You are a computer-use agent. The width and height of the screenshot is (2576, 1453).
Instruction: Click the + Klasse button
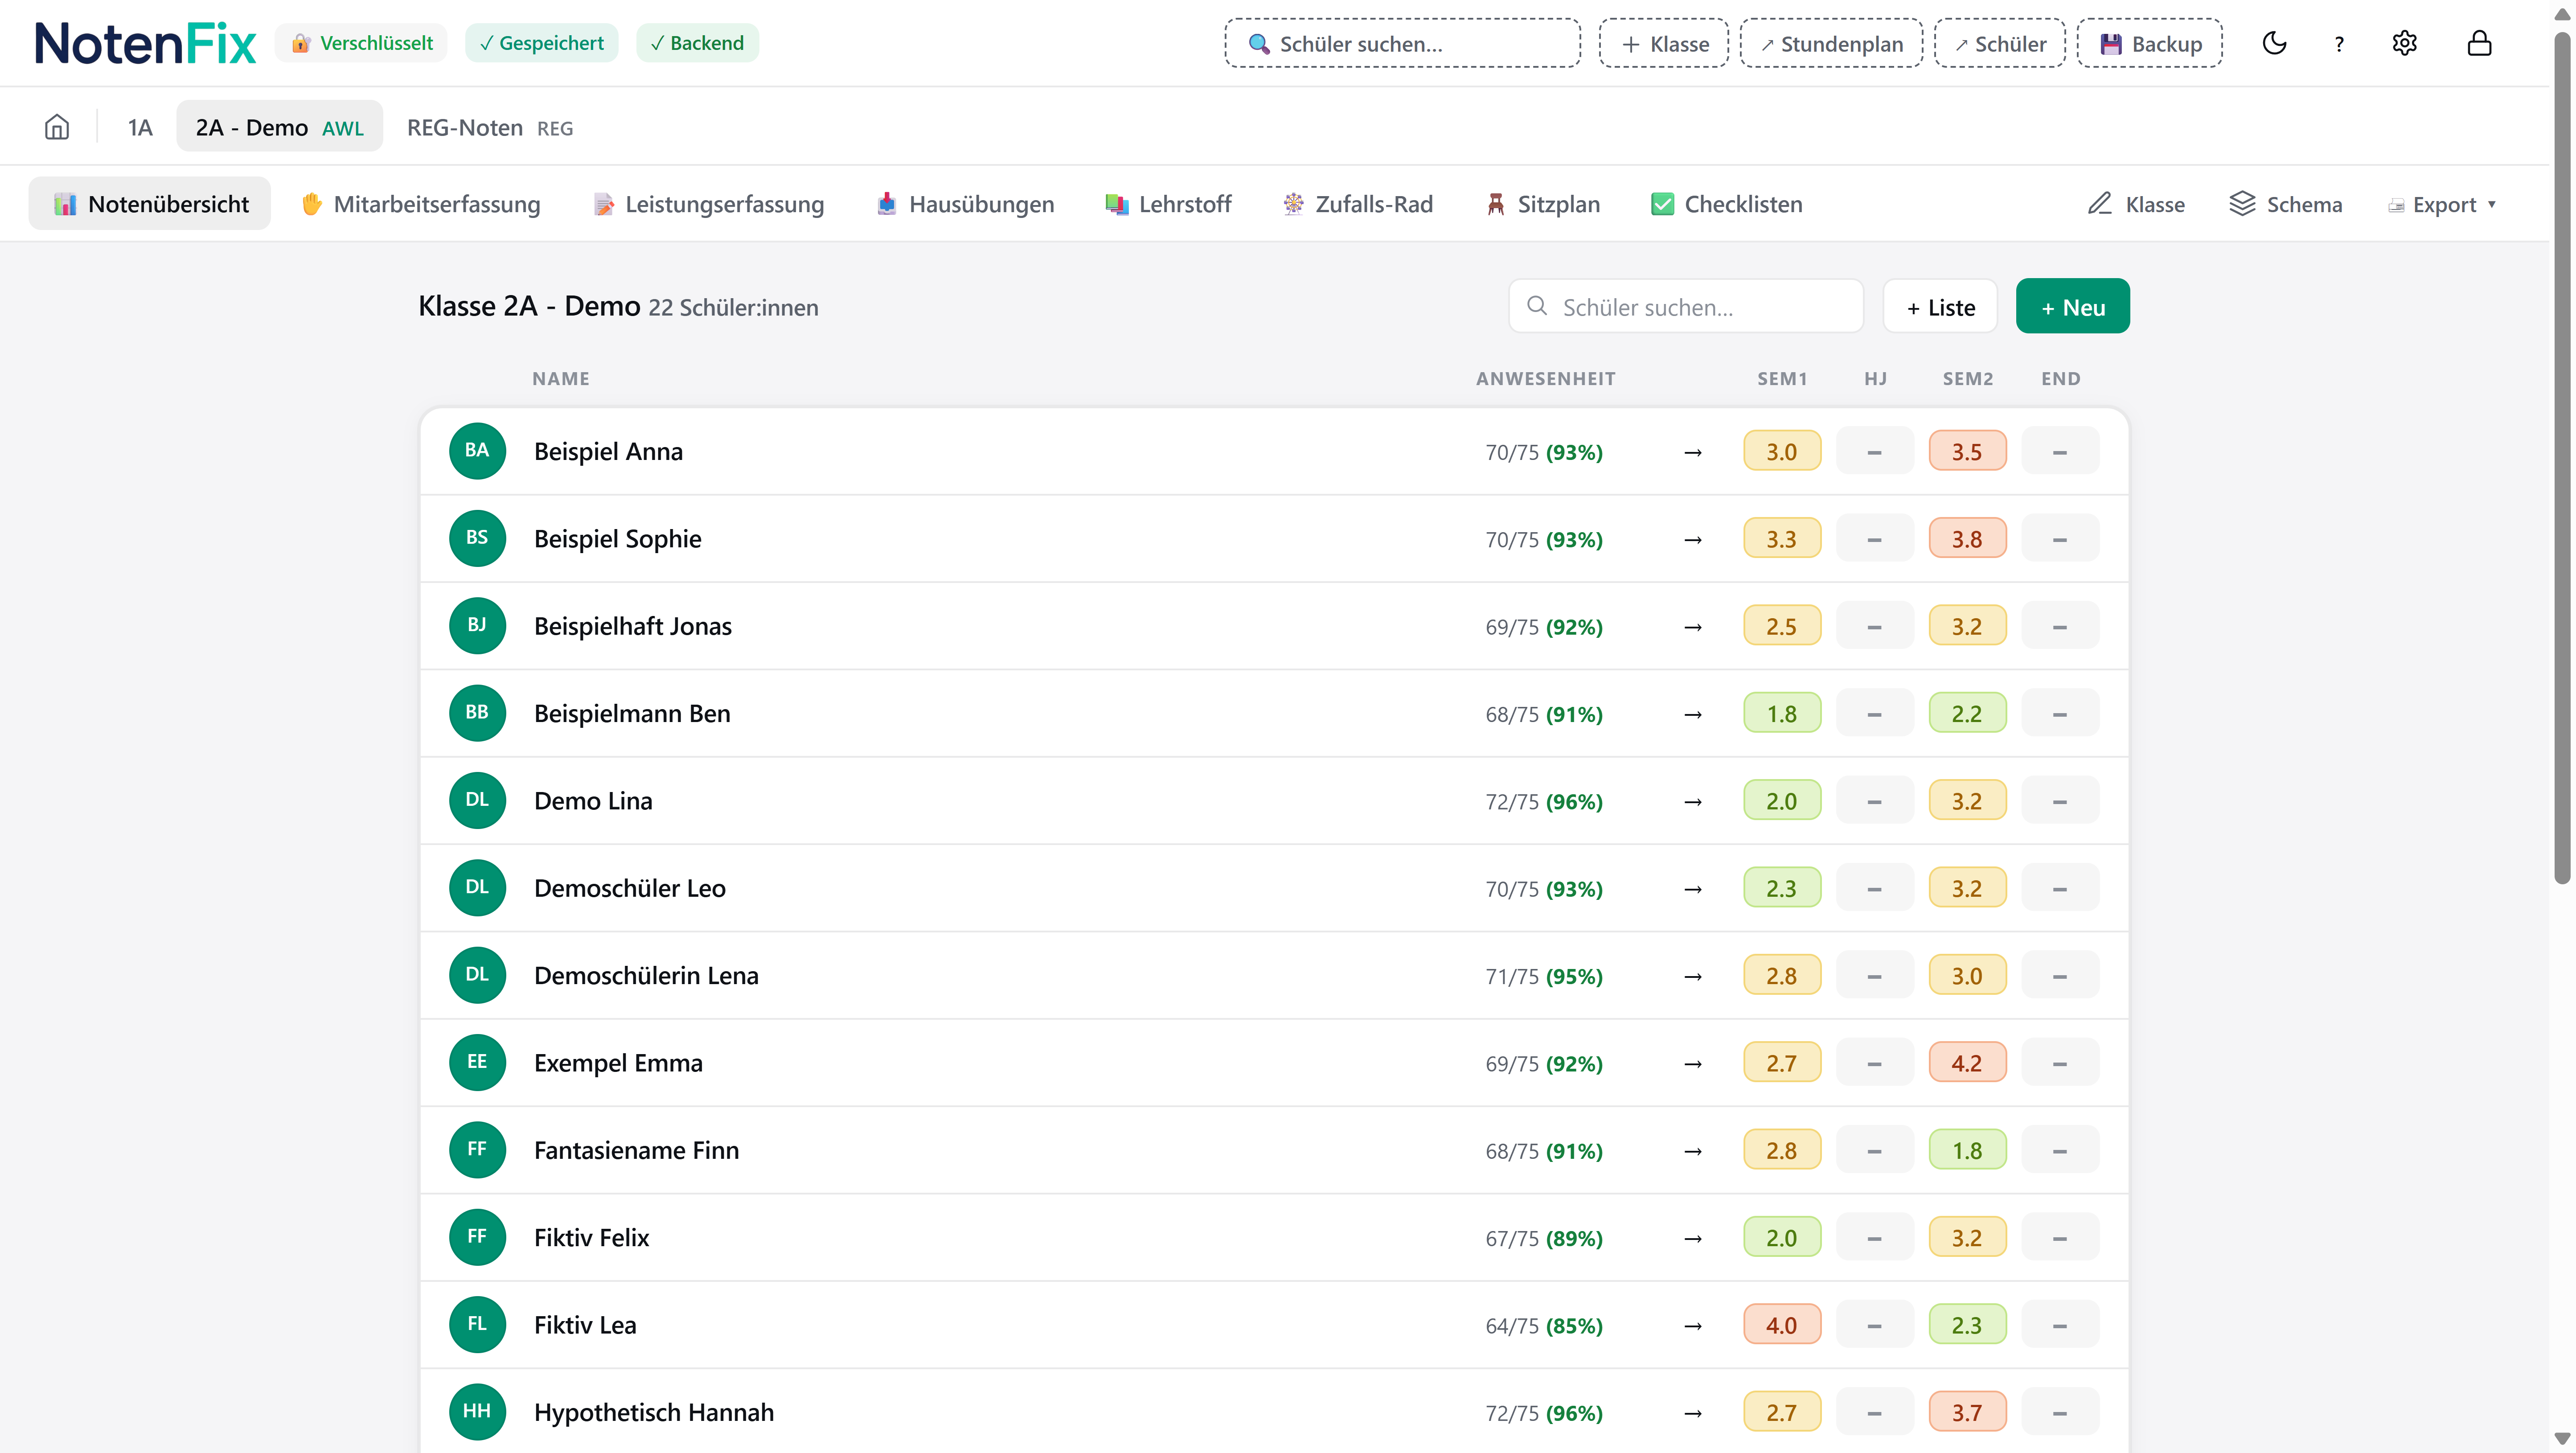pos(1664,43)
